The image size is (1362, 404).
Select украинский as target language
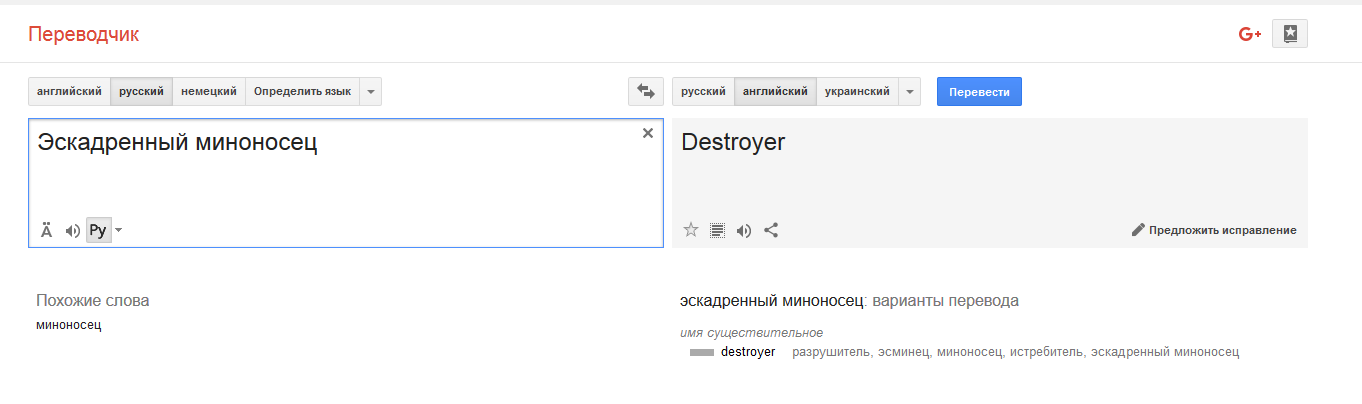click(x=857, y=91)
